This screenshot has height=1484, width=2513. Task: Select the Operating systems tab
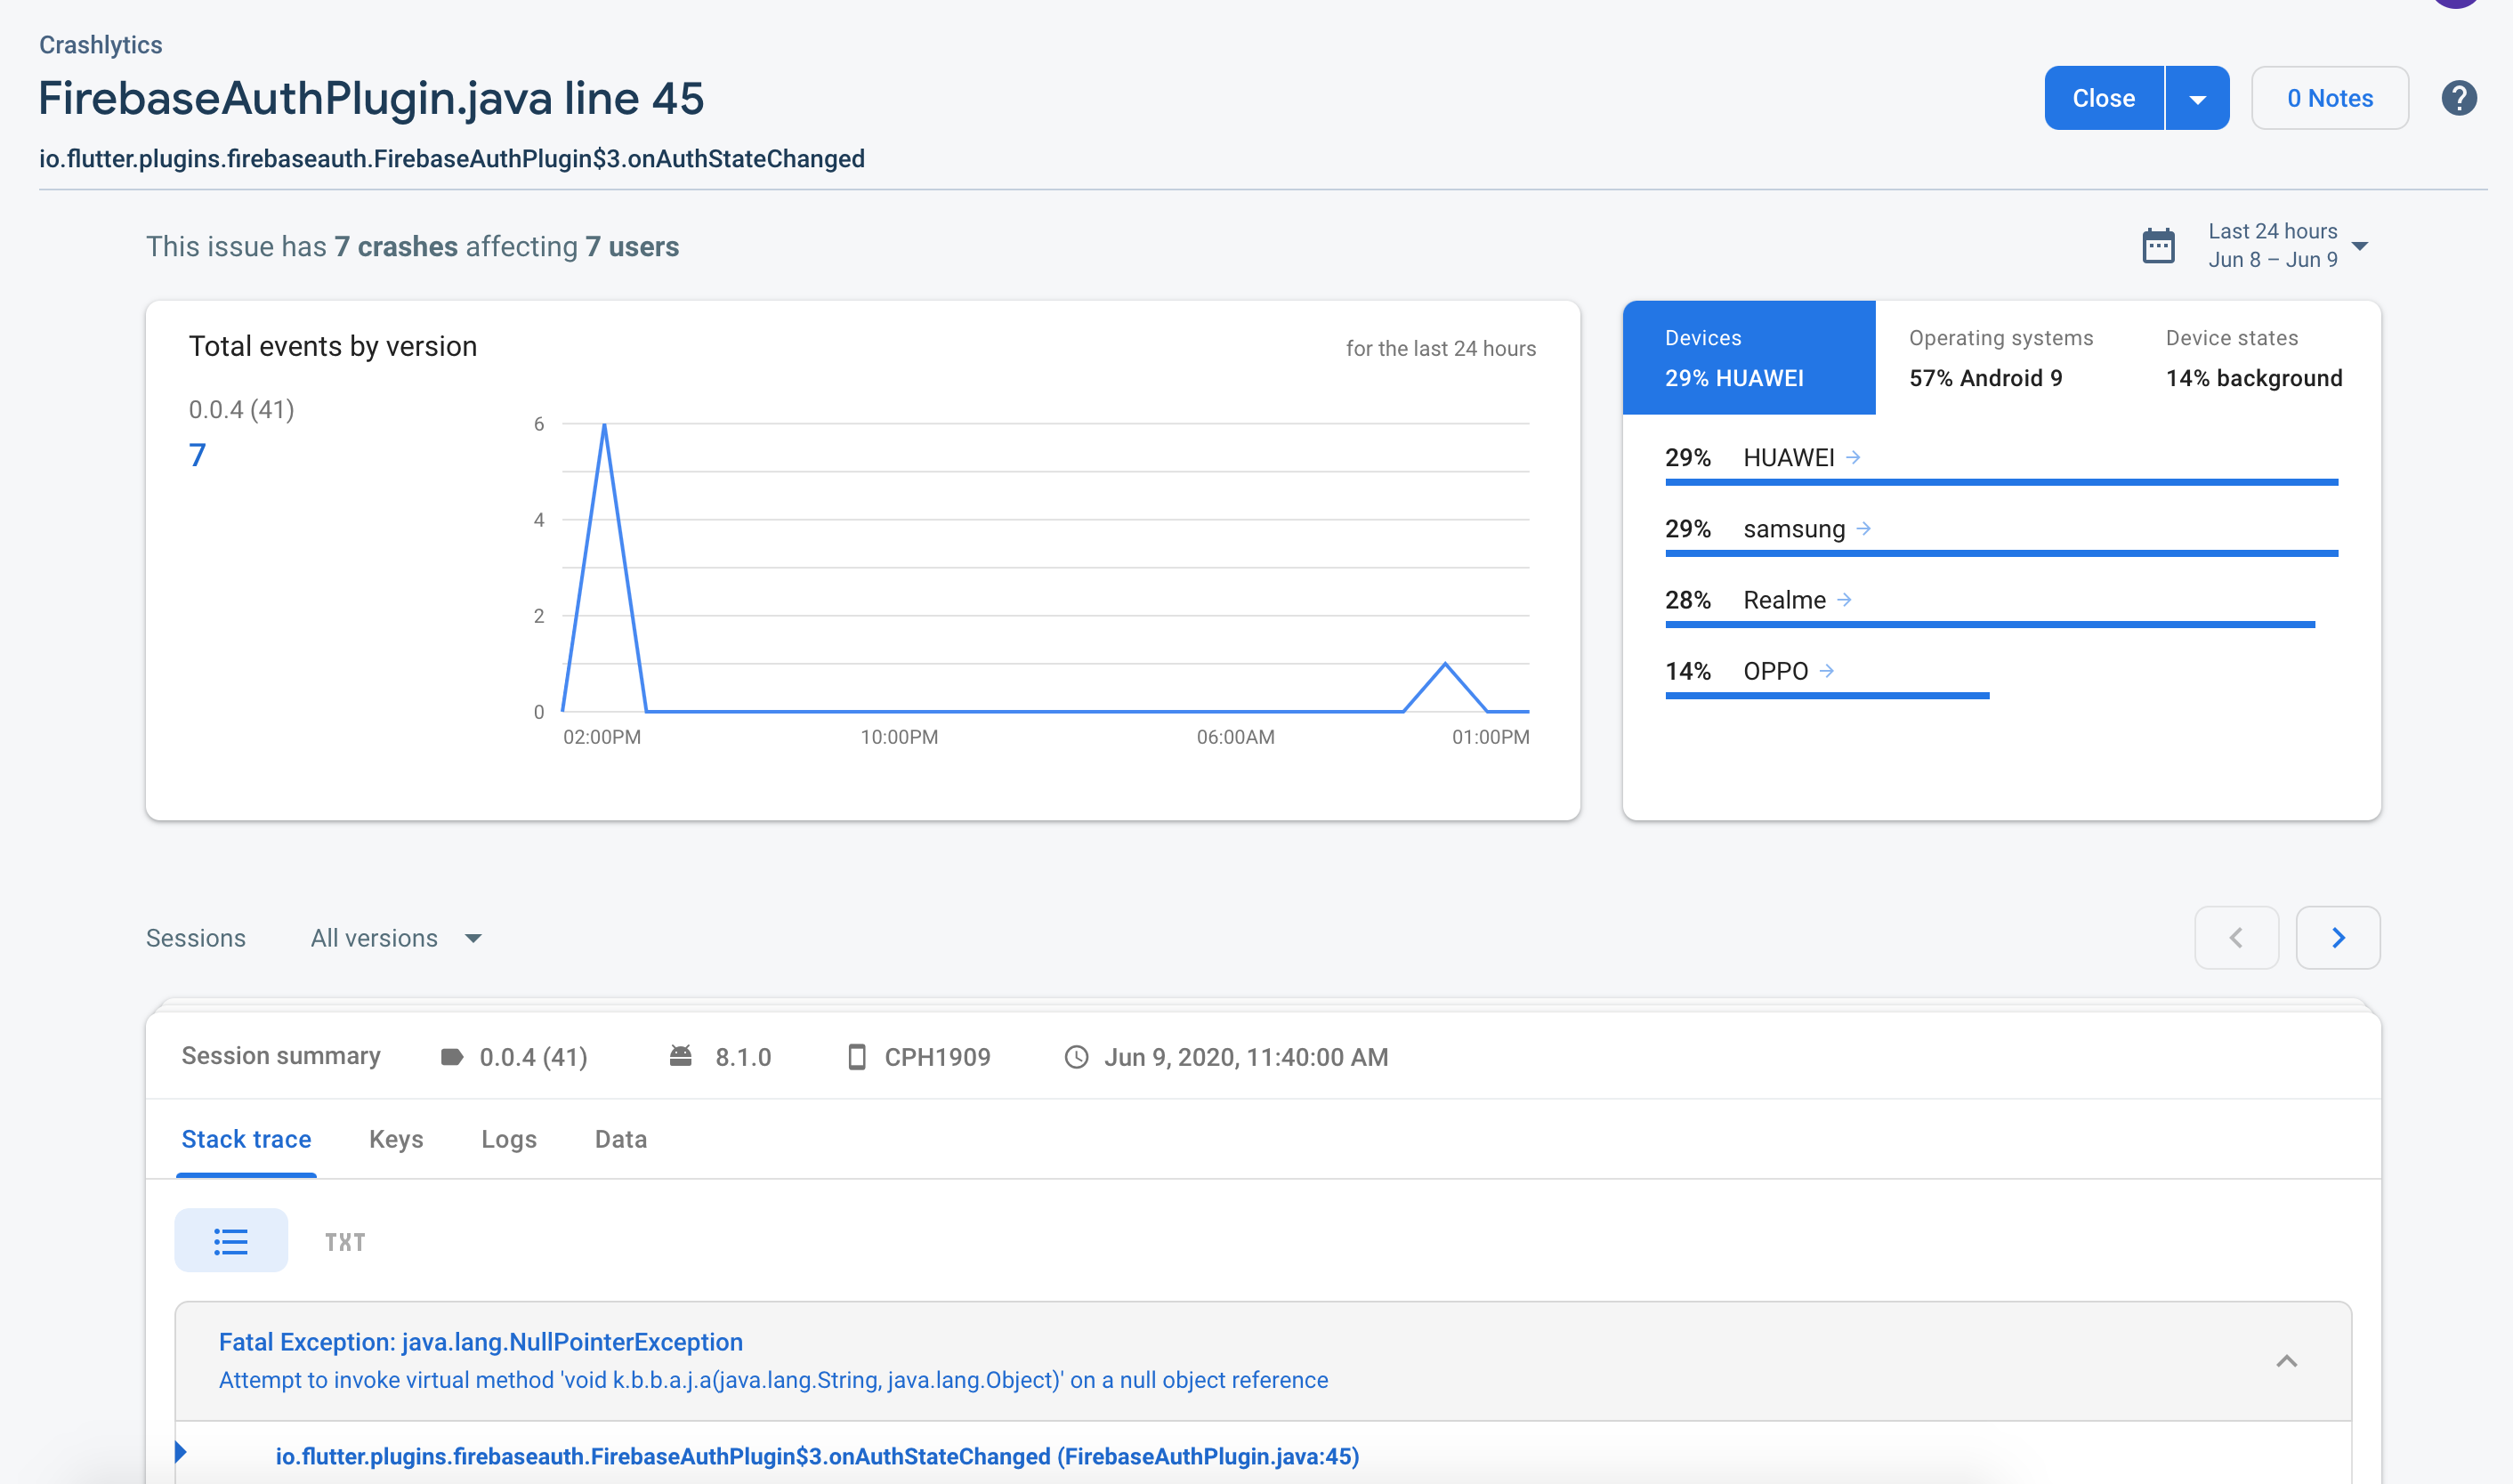tap(2000, 358)
